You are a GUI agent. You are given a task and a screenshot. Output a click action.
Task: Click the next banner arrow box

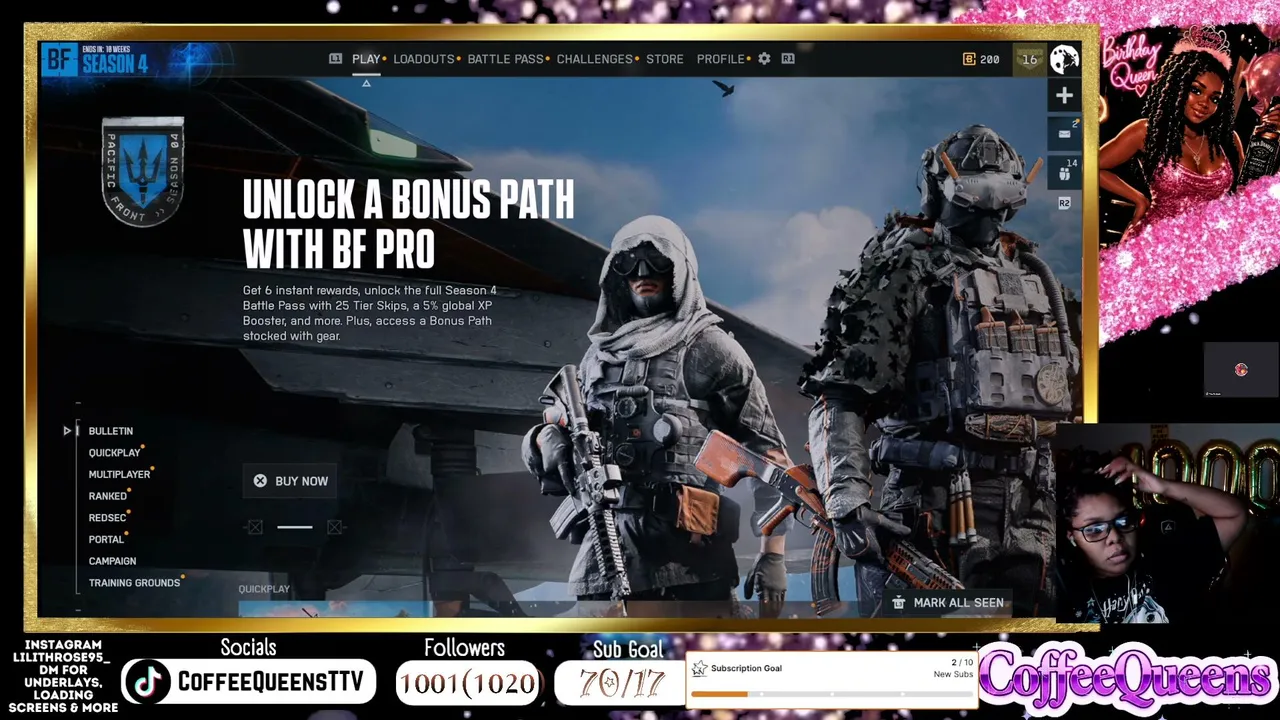(x=335, y=527)
